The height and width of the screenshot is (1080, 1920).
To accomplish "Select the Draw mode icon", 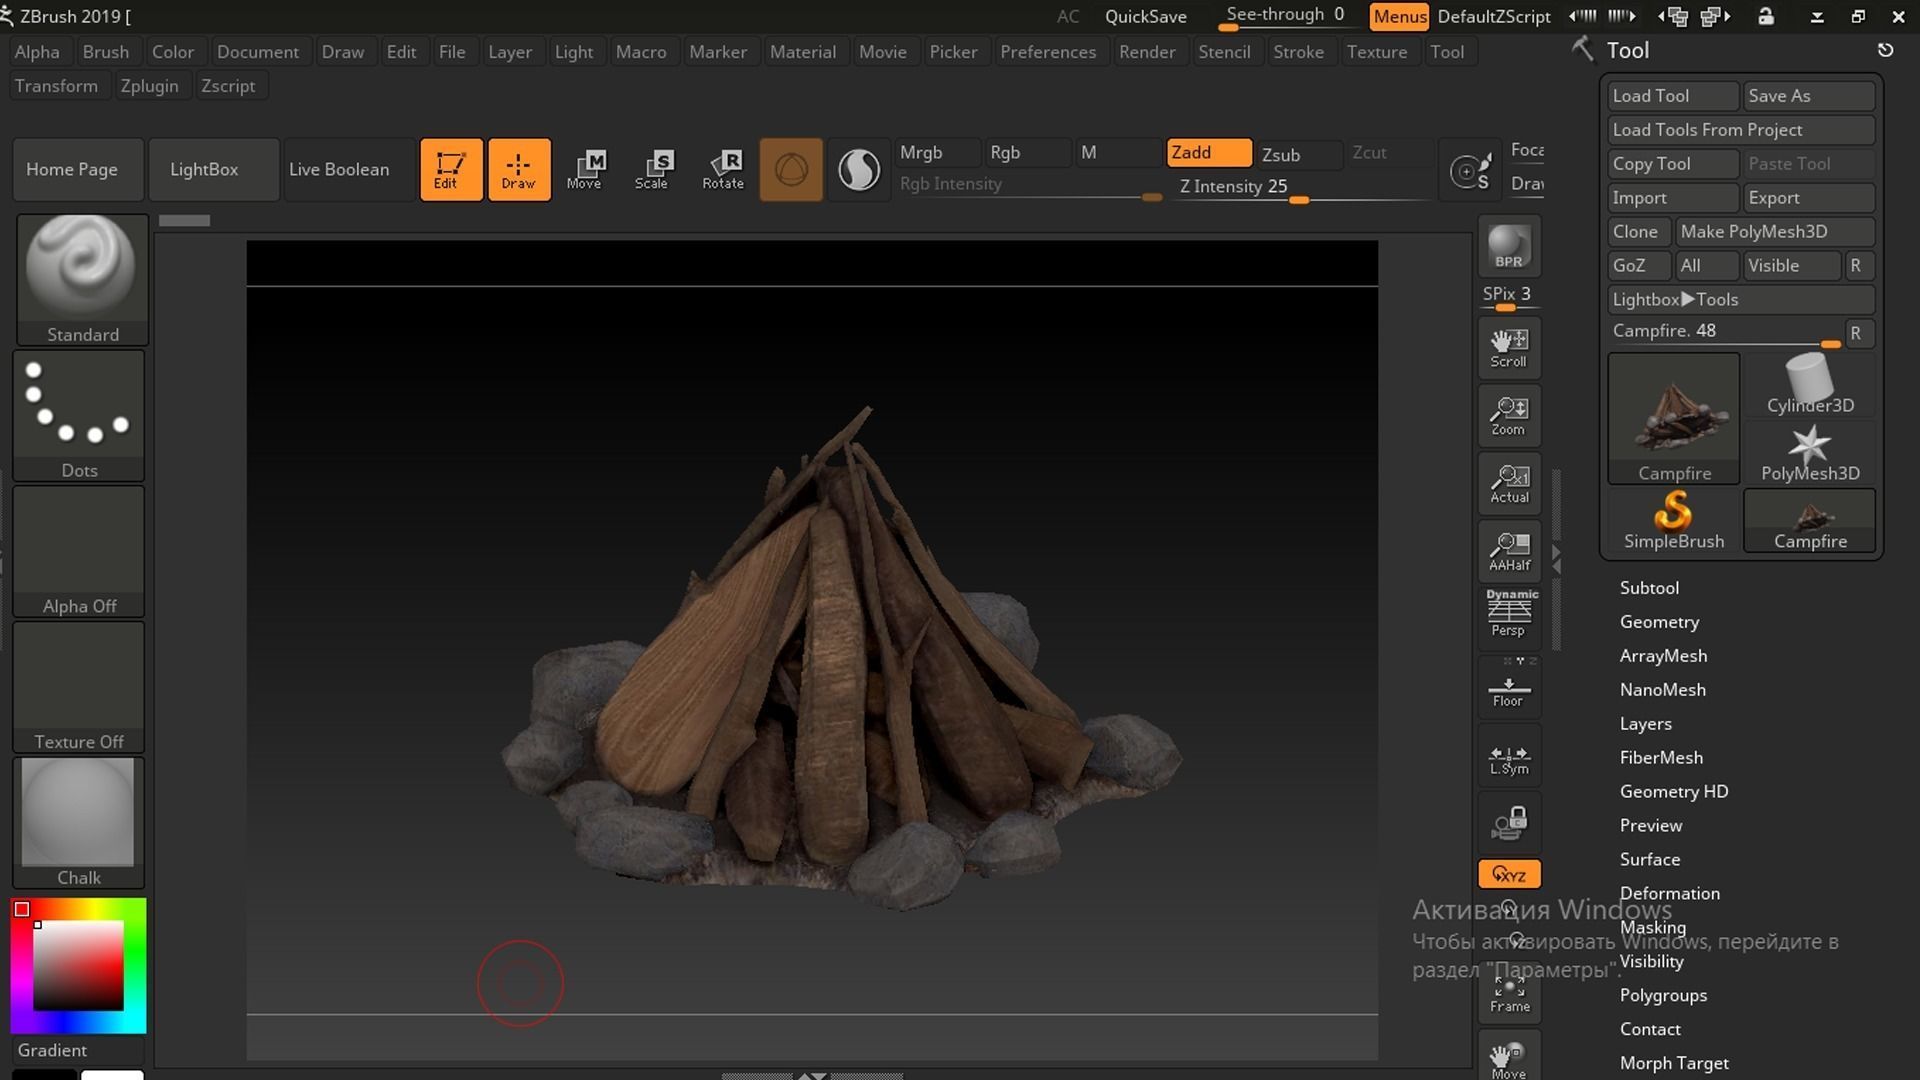I will coord(519,170).
